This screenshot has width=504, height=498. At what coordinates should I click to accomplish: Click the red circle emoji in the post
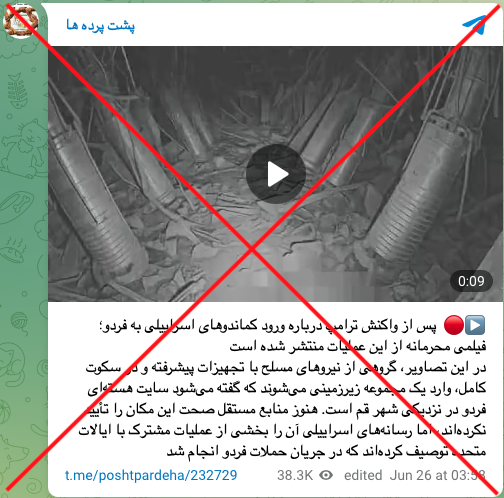pos(454,325)
